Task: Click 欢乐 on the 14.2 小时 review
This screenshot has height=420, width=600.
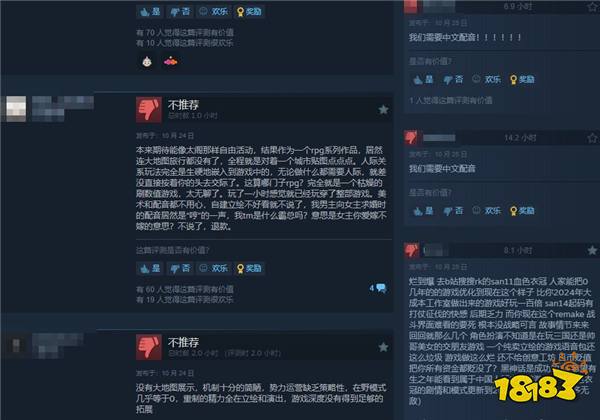Action: (x=486, y=211)
